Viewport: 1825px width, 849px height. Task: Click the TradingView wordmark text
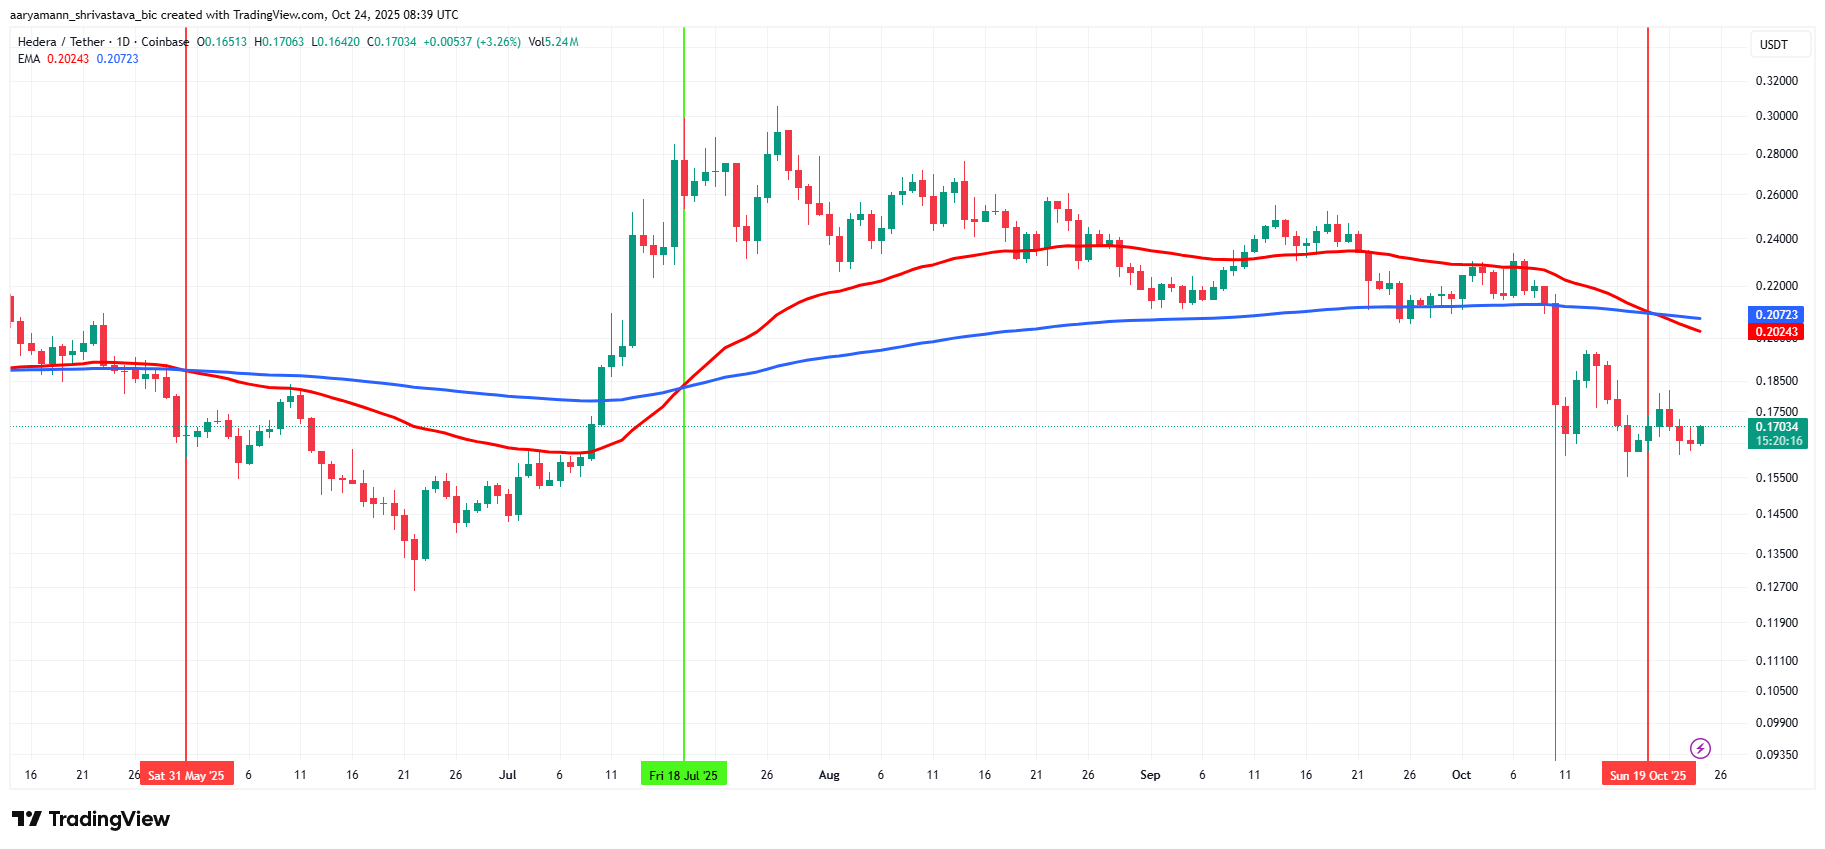(x=109, y=819)
